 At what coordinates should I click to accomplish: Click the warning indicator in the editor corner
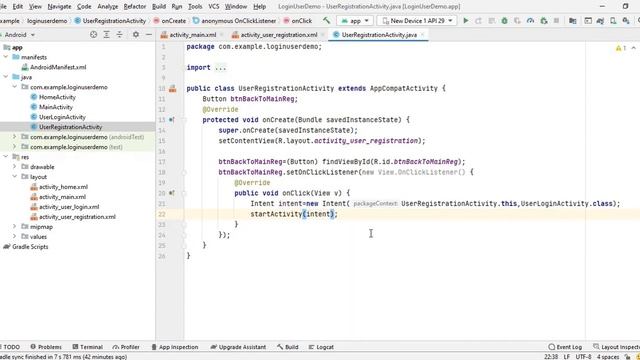[x=620, y=48]
